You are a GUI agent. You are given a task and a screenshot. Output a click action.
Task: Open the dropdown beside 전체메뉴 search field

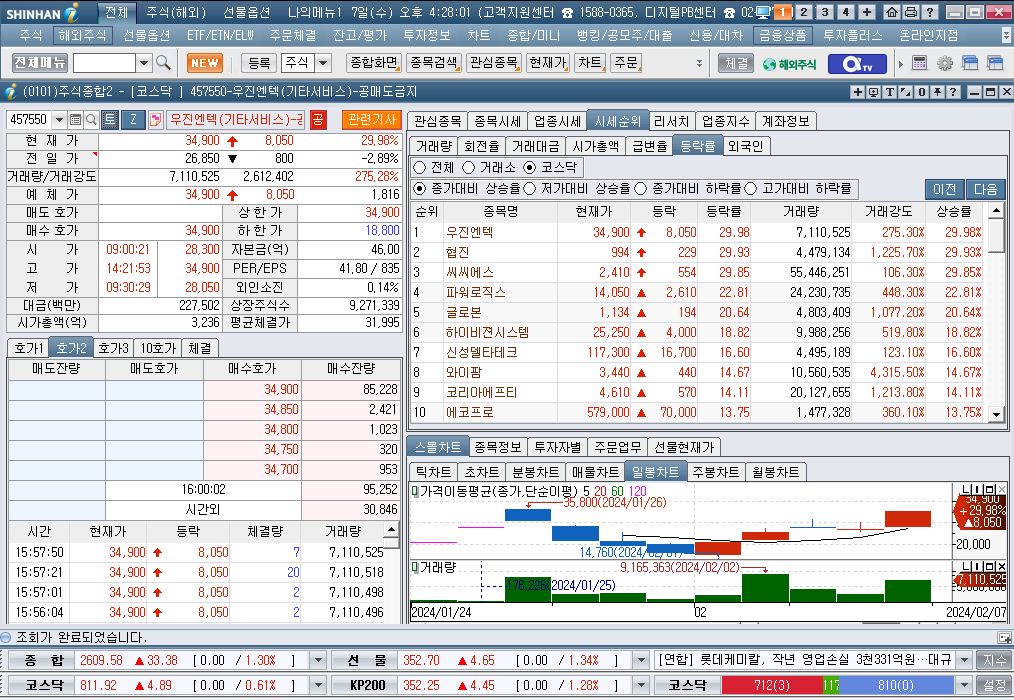pyautogui.click(x=144, y=63)
